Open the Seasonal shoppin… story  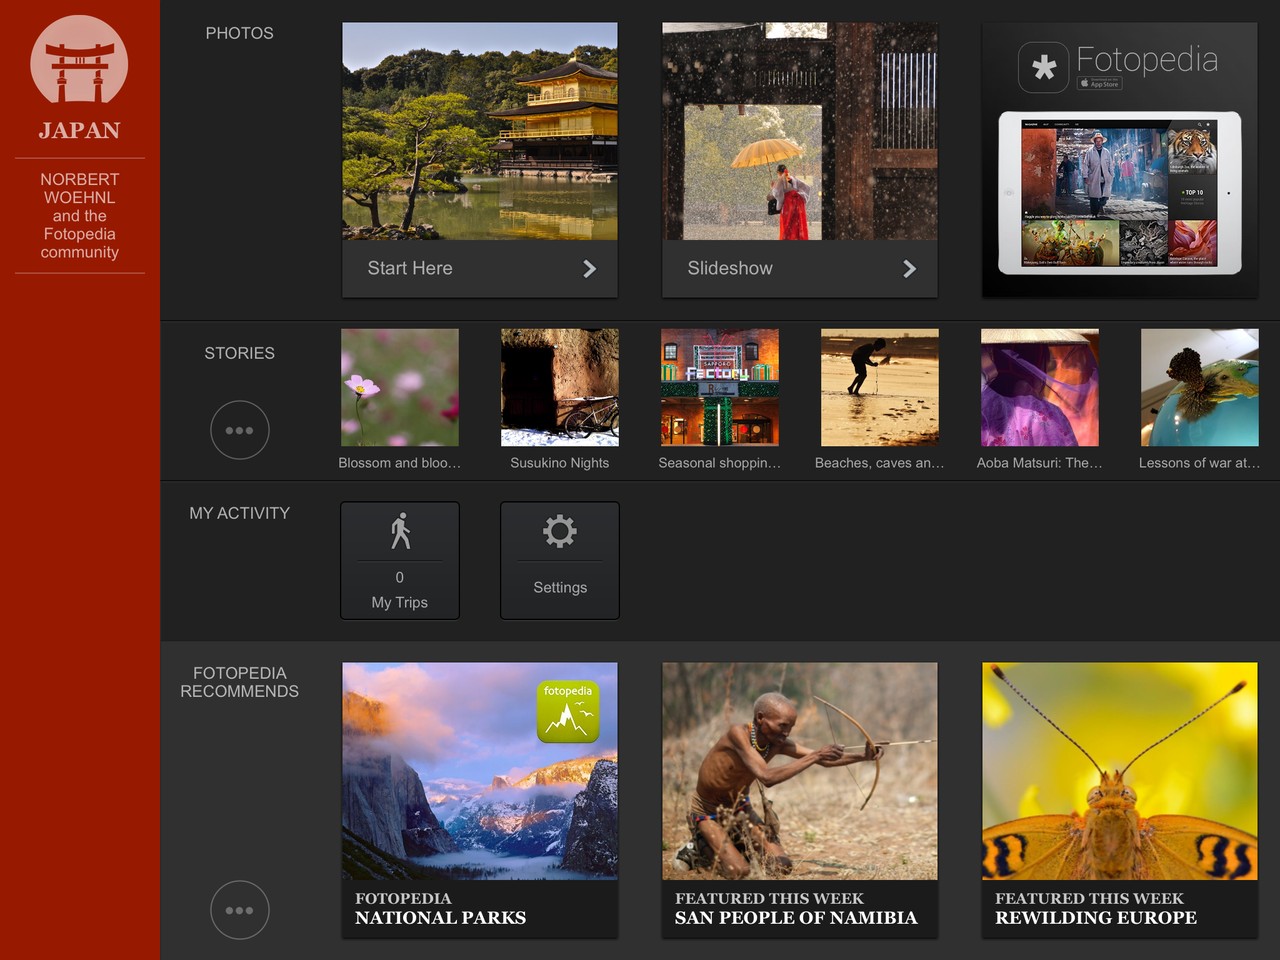pos(720,387)
